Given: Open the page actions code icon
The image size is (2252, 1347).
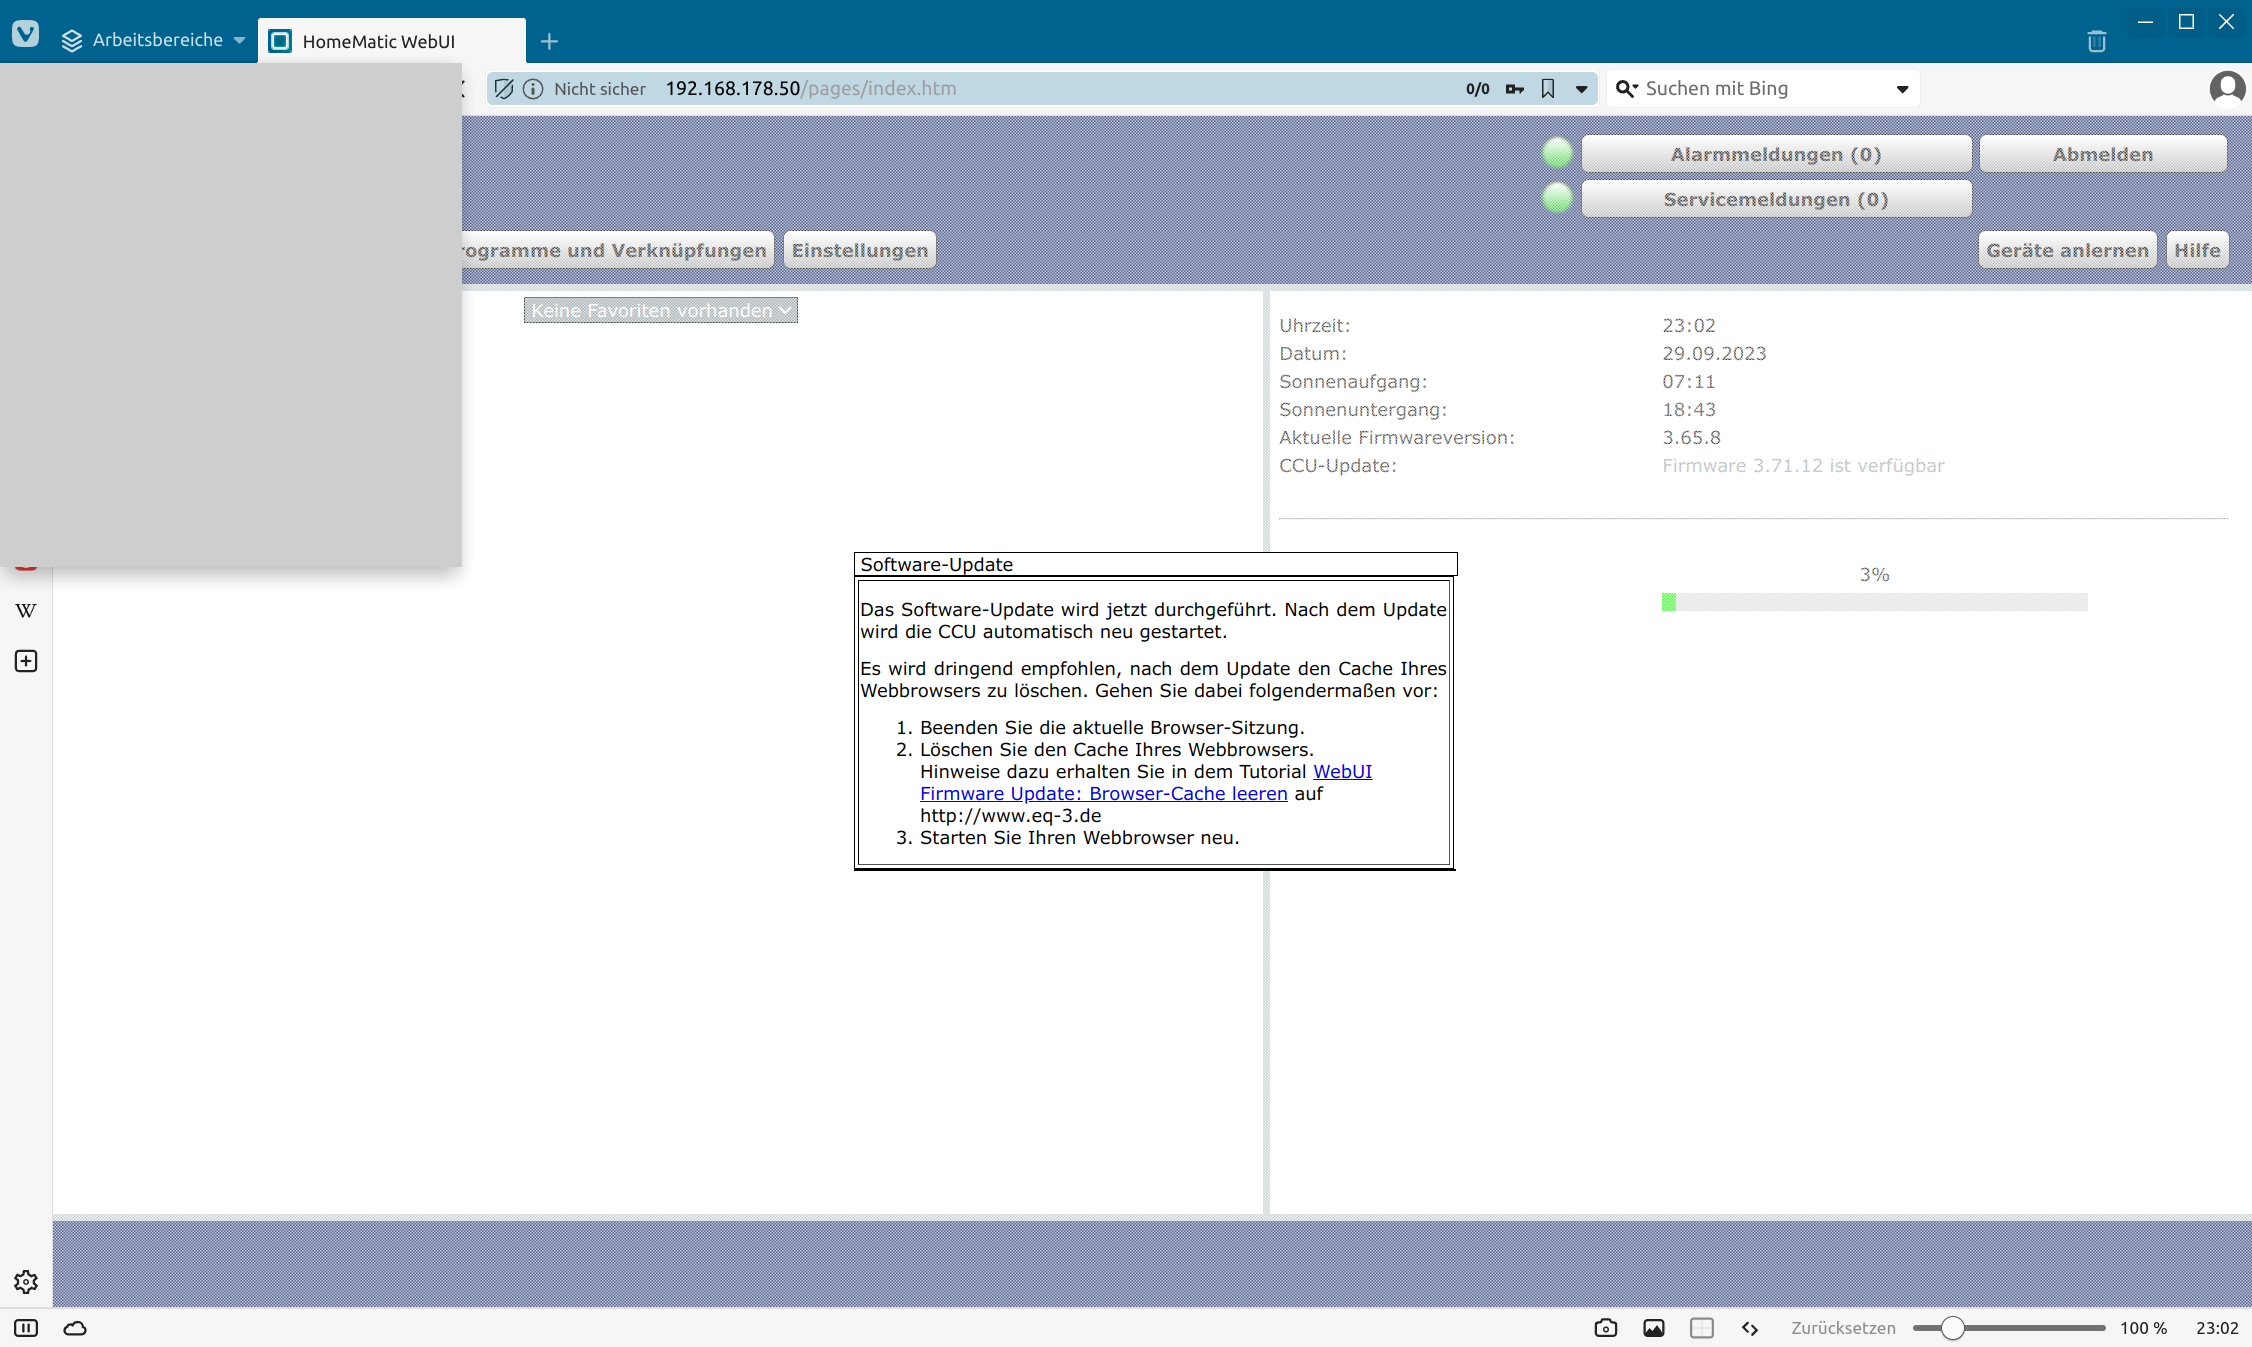Looking at the screenshot, I should 1750,1328.
